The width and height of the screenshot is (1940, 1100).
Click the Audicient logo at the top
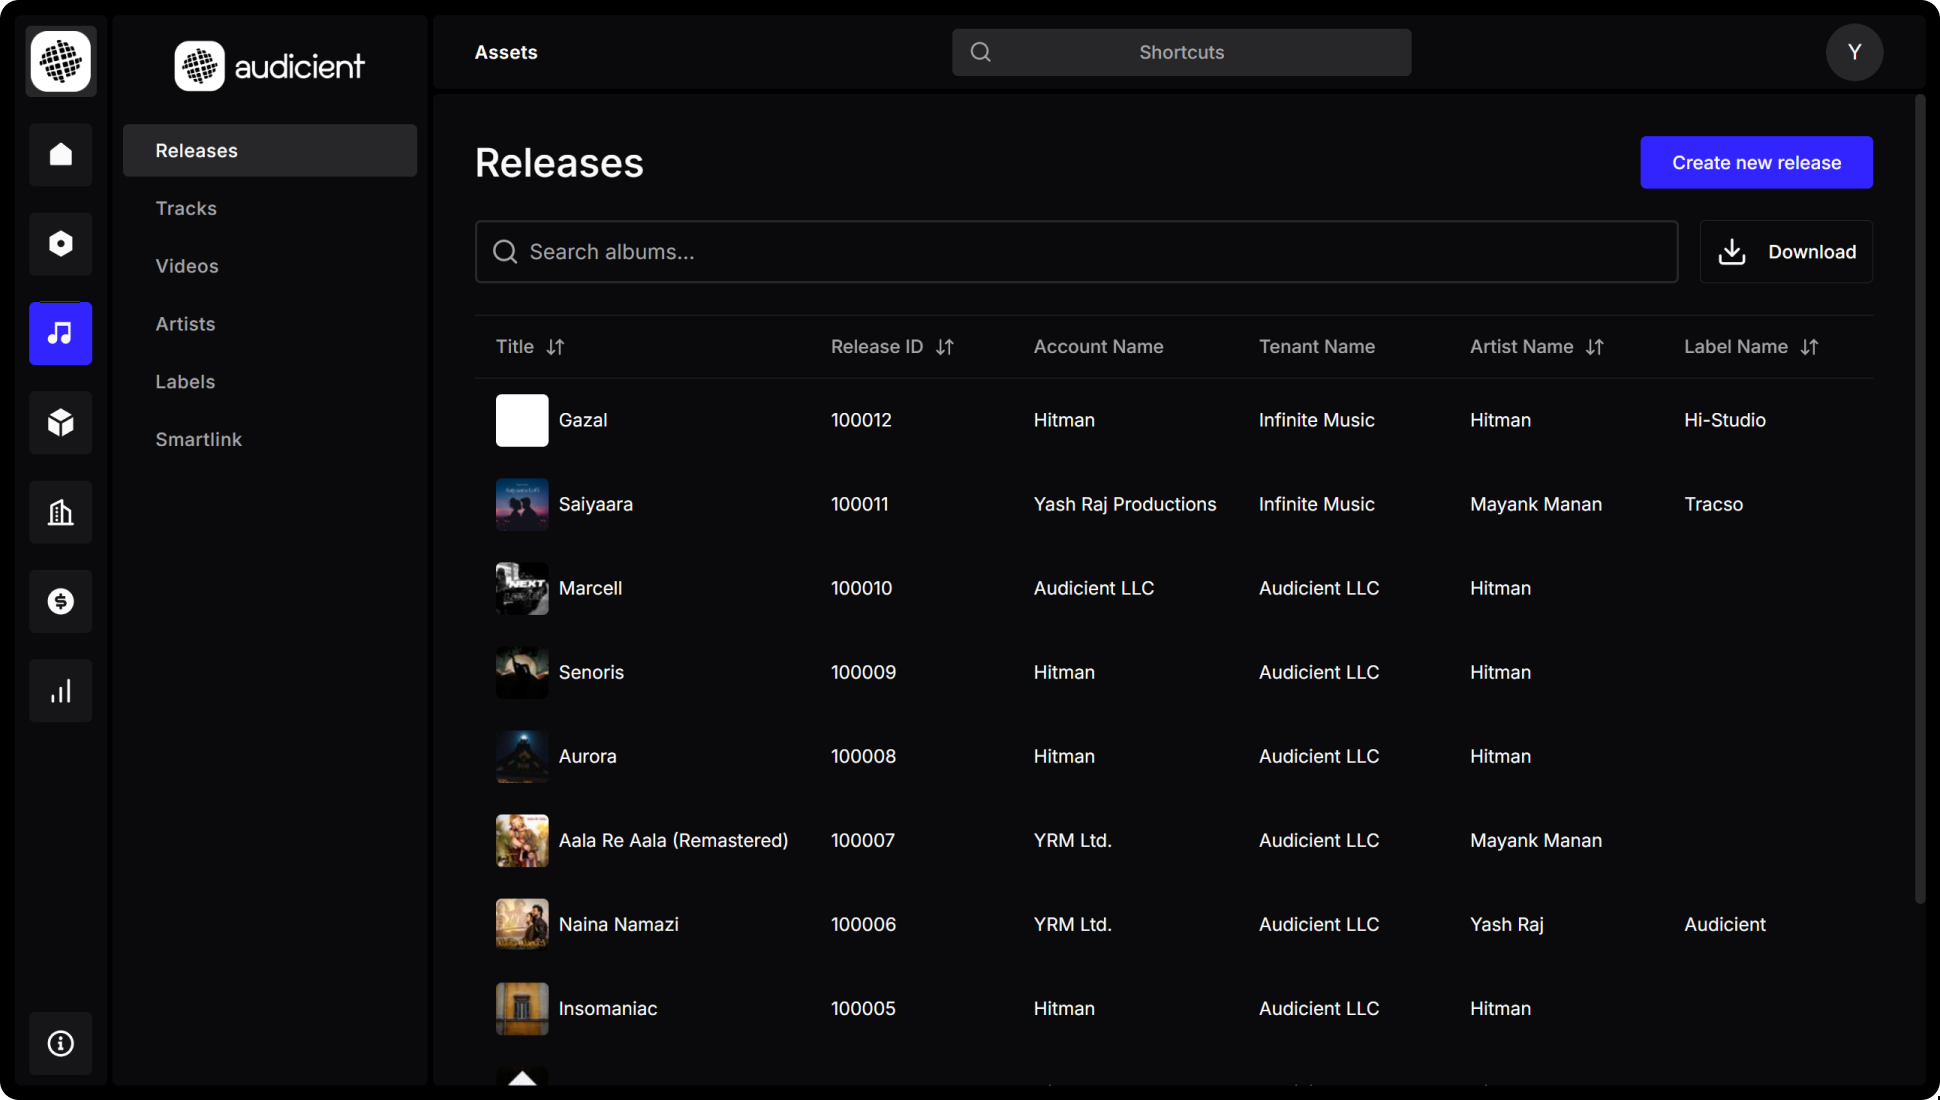point(269,65)
